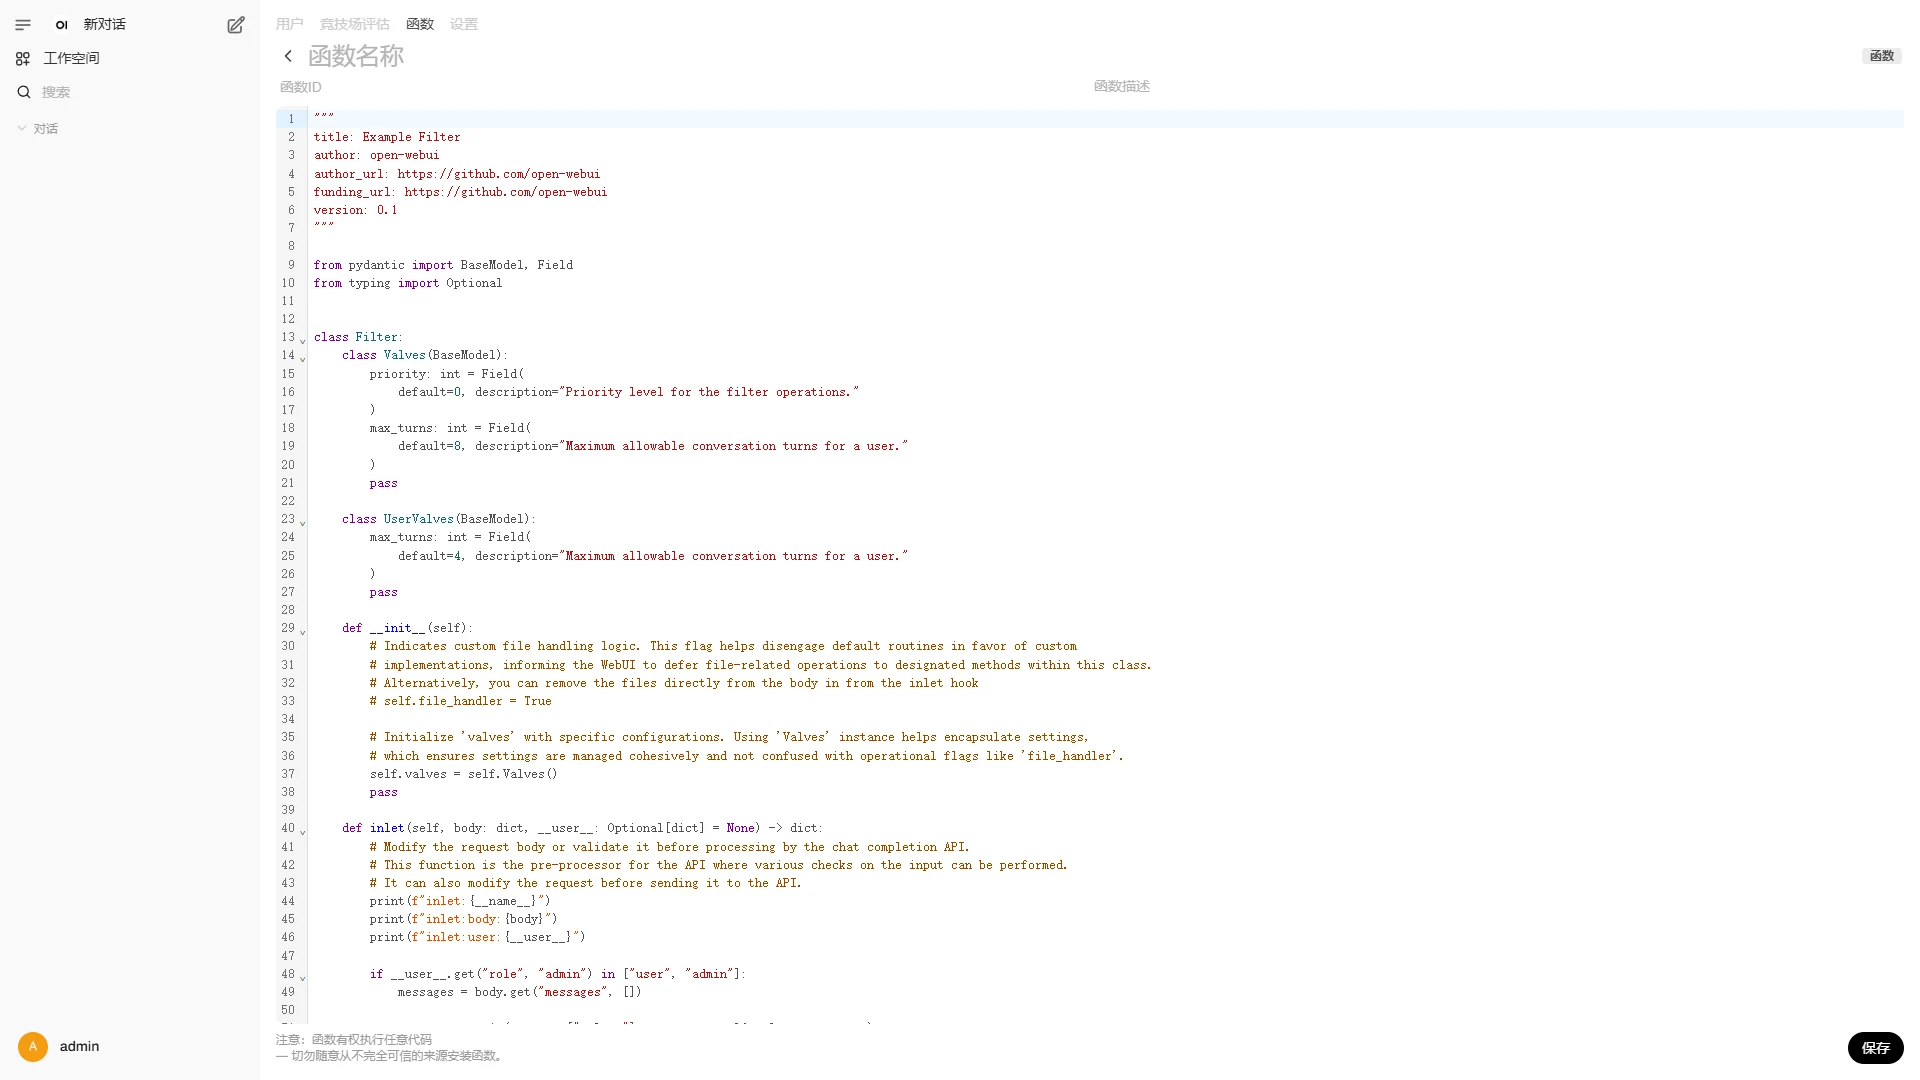This screenshot has width=1920, height=1080.
Task: Click the 函数ID input field
Action: [400, 87]
